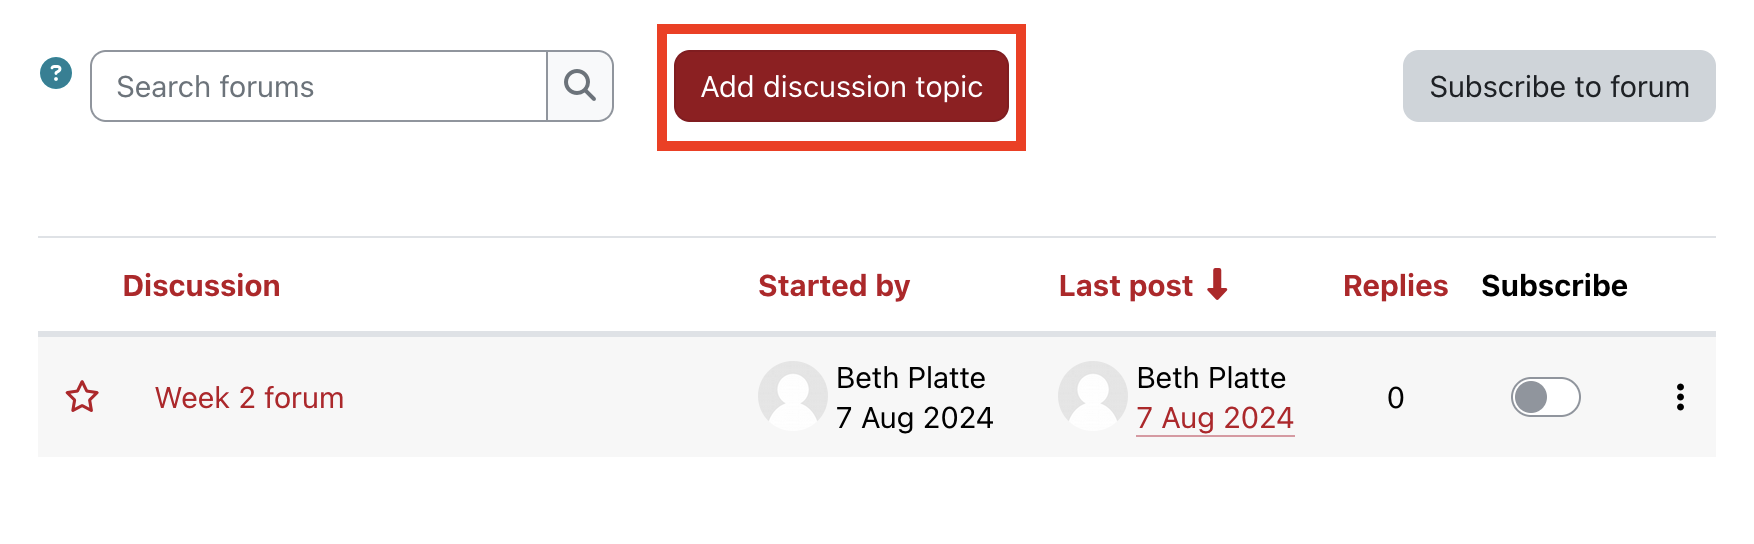Sort discussions by the Discussion column
Screen dimensions: 1754x544
(201, 286)
